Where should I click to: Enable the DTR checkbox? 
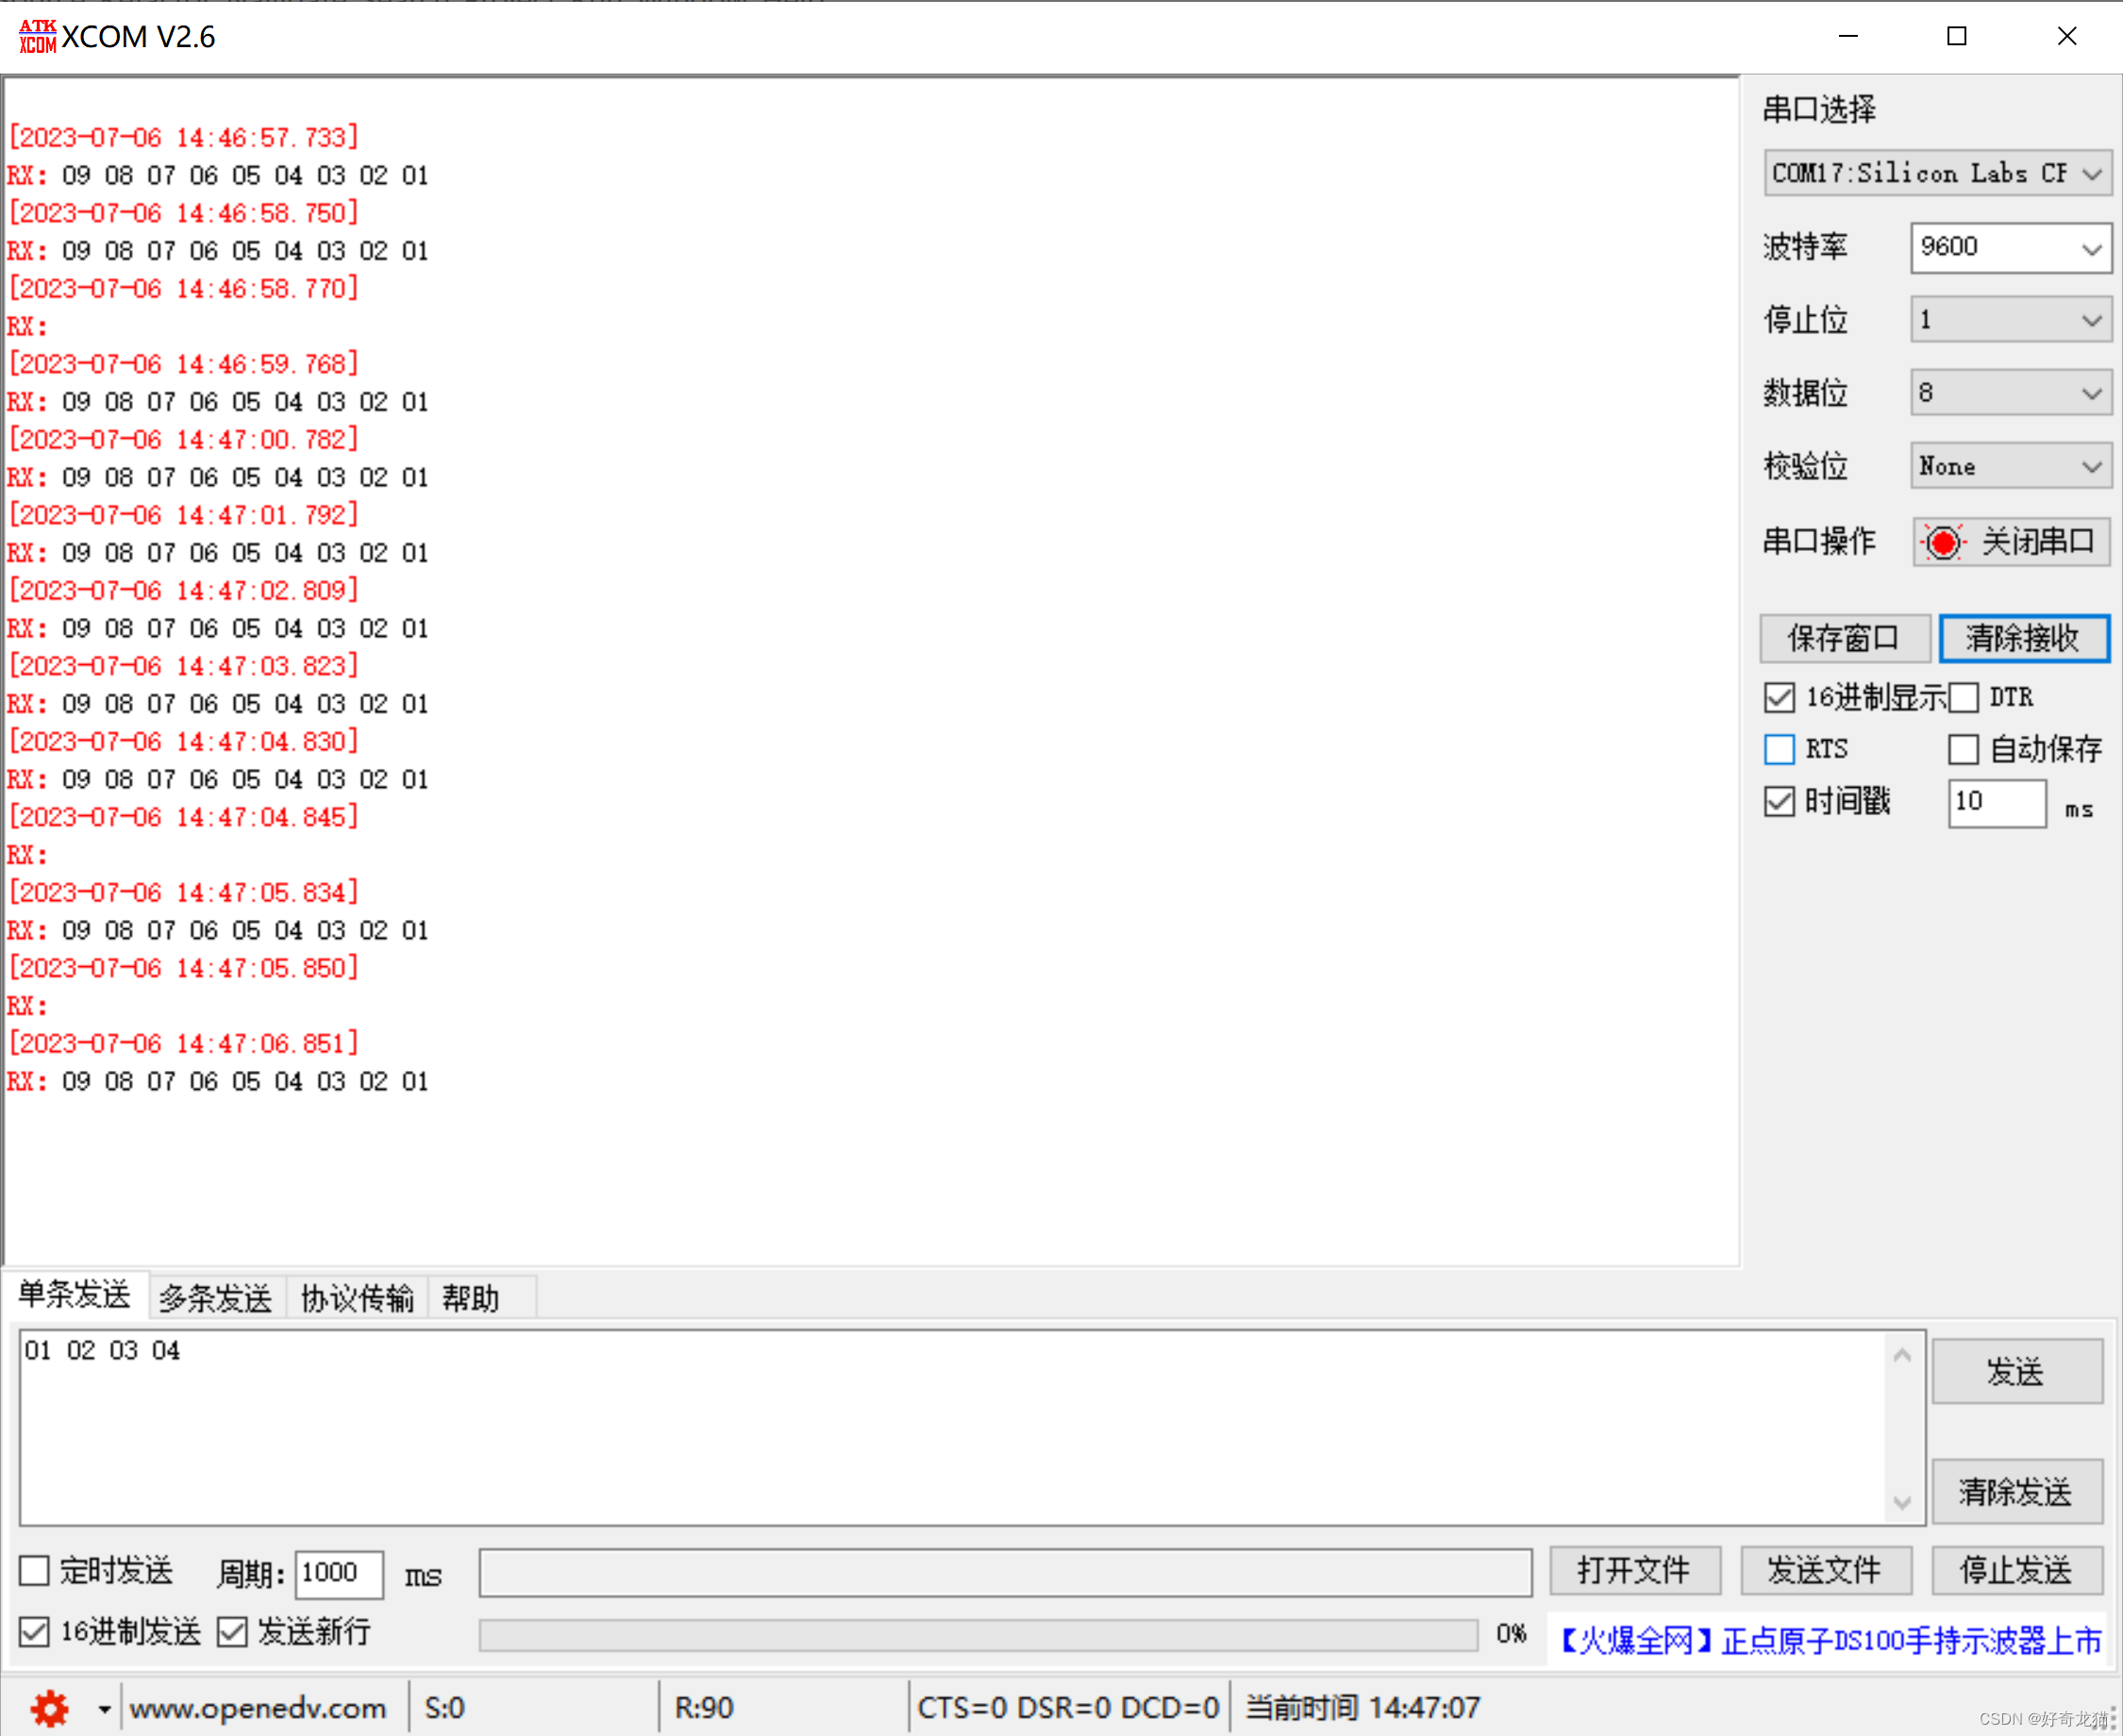(1963, 697)
